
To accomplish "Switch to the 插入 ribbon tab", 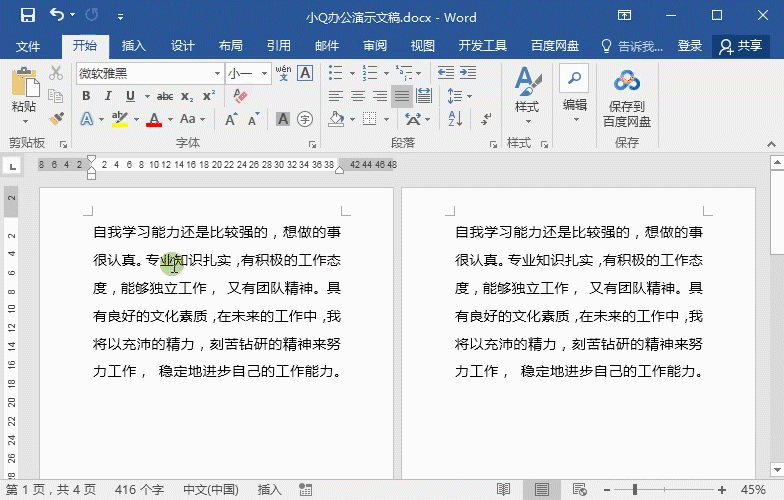I will click(133, 46).
